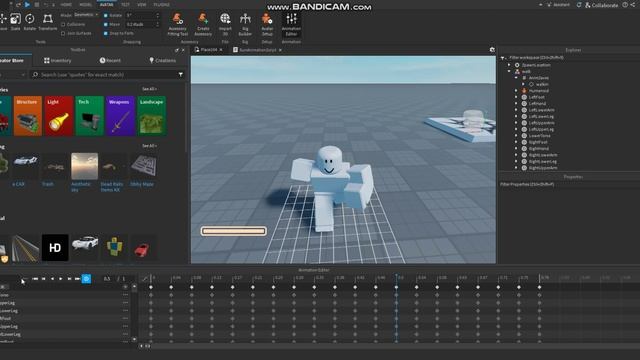Open the HD asset thumbnail
Screen dimensions: 640x360
click(x=55, y=247)
